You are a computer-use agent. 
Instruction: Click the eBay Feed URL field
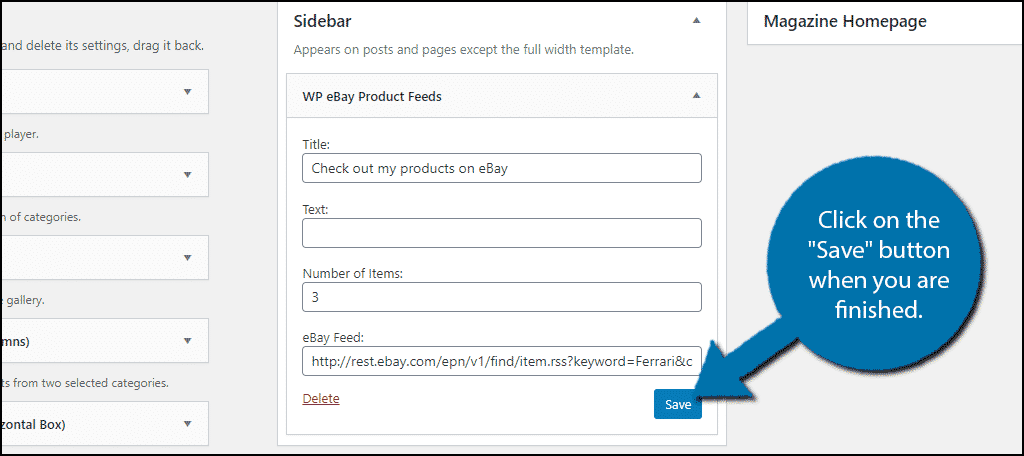coord(502,361)
